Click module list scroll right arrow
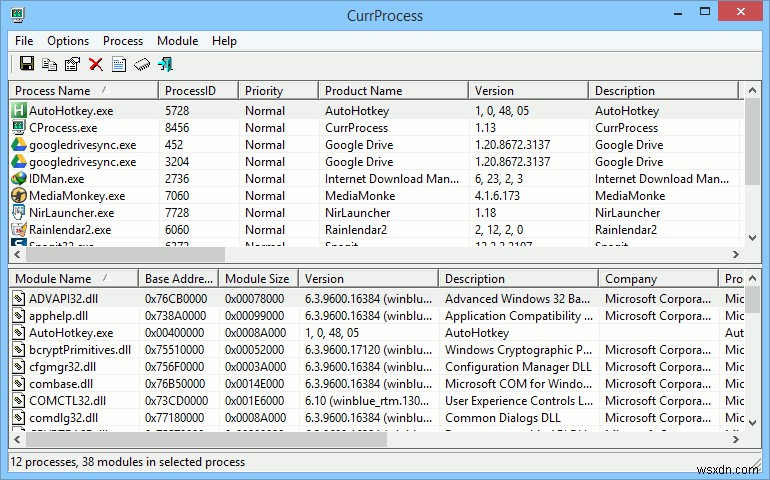This screenshot has width=770, height=480. click(x=736, y=440)
